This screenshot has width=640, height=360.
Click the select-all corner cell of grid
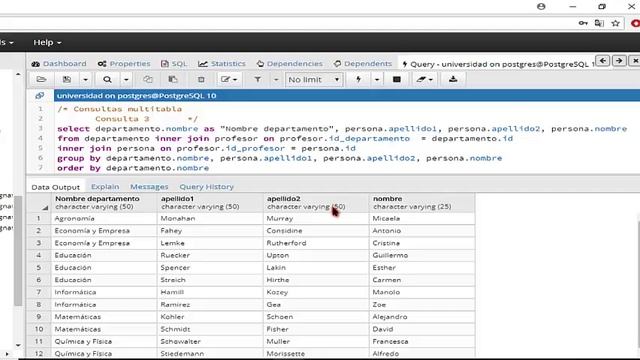pyautogui.click(x=39, y=202)
